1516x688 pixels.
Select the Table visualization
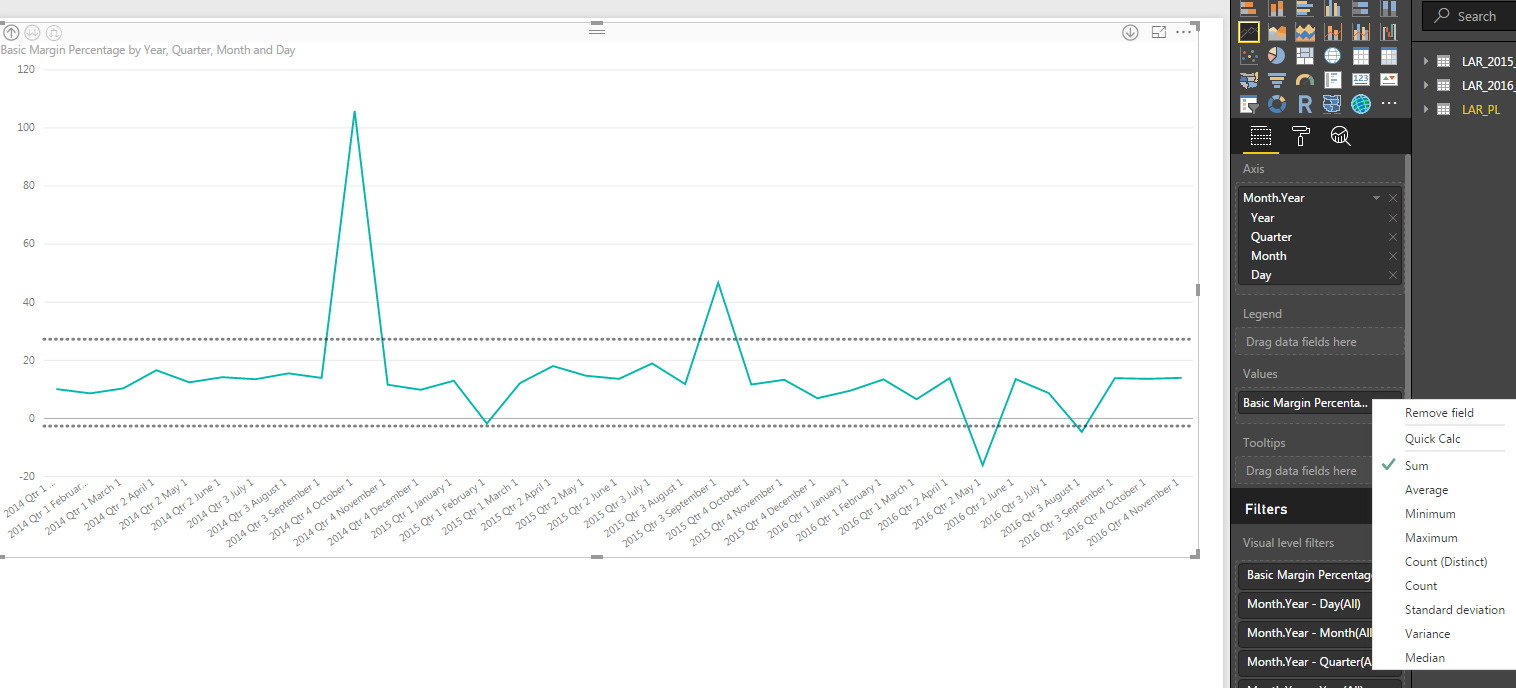pyautogui.click(x=1361, y=56)
